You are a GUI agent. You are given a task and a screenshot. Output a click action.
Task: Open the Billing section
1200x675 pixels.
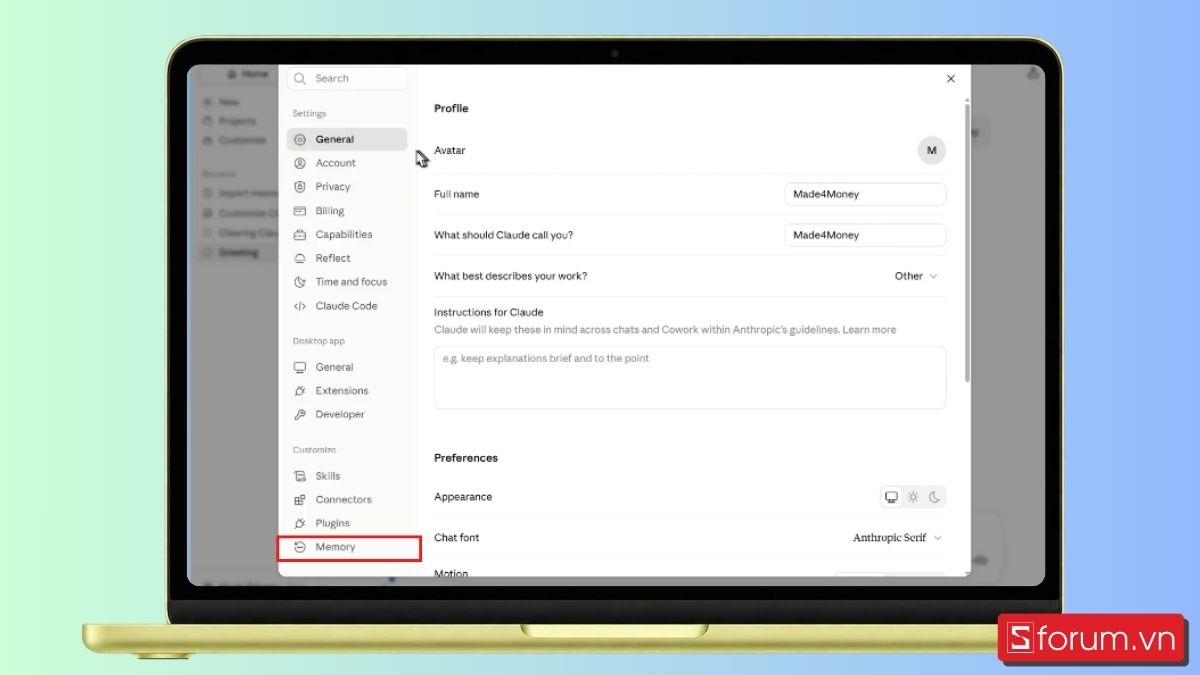pos(346,211)
